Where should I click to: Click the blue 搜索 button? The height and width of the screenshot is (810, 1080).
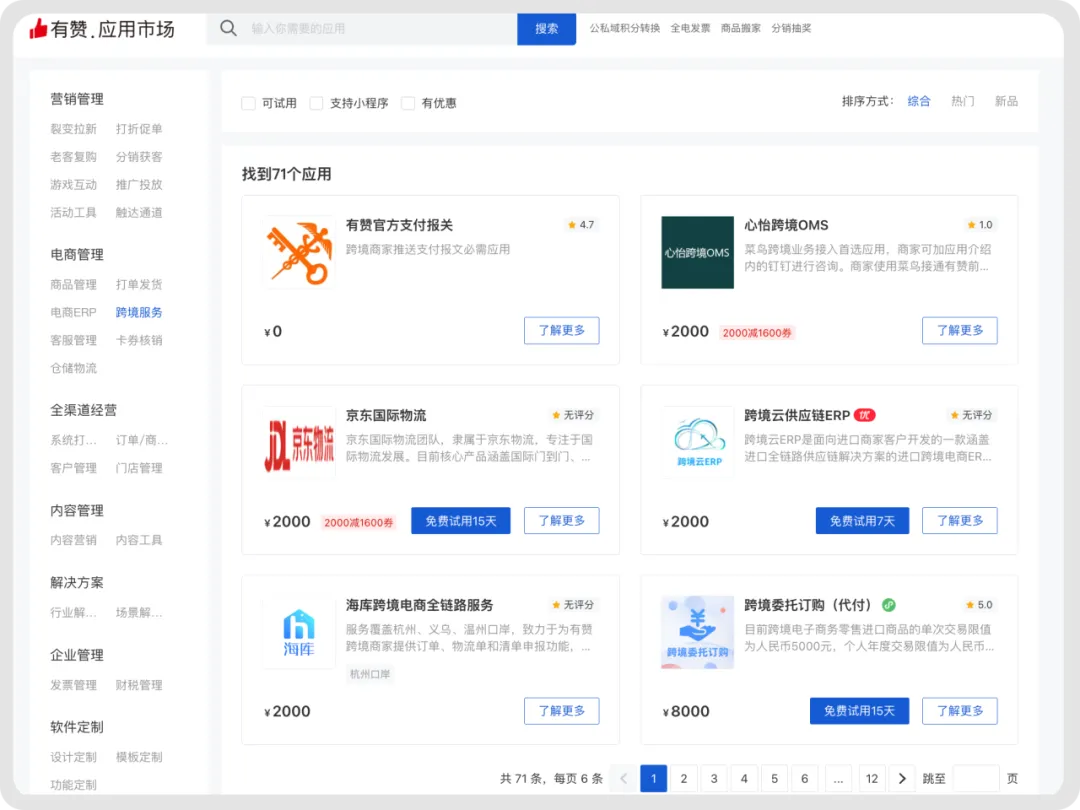pos(546,28)
